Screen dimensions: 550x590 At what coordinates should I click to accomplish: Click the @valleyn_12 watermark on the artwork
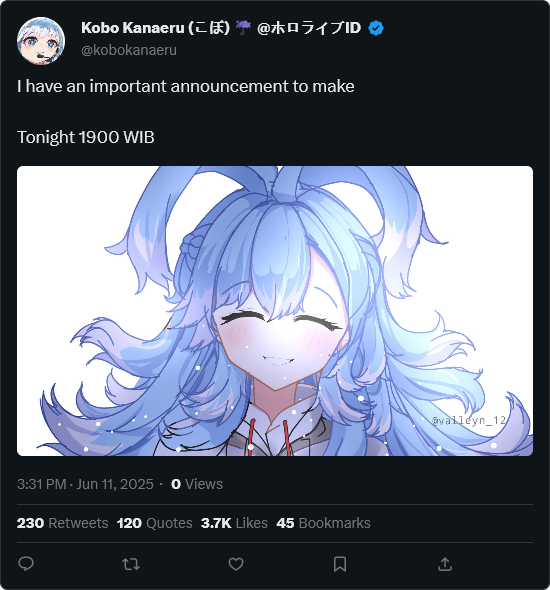[469, 420]
